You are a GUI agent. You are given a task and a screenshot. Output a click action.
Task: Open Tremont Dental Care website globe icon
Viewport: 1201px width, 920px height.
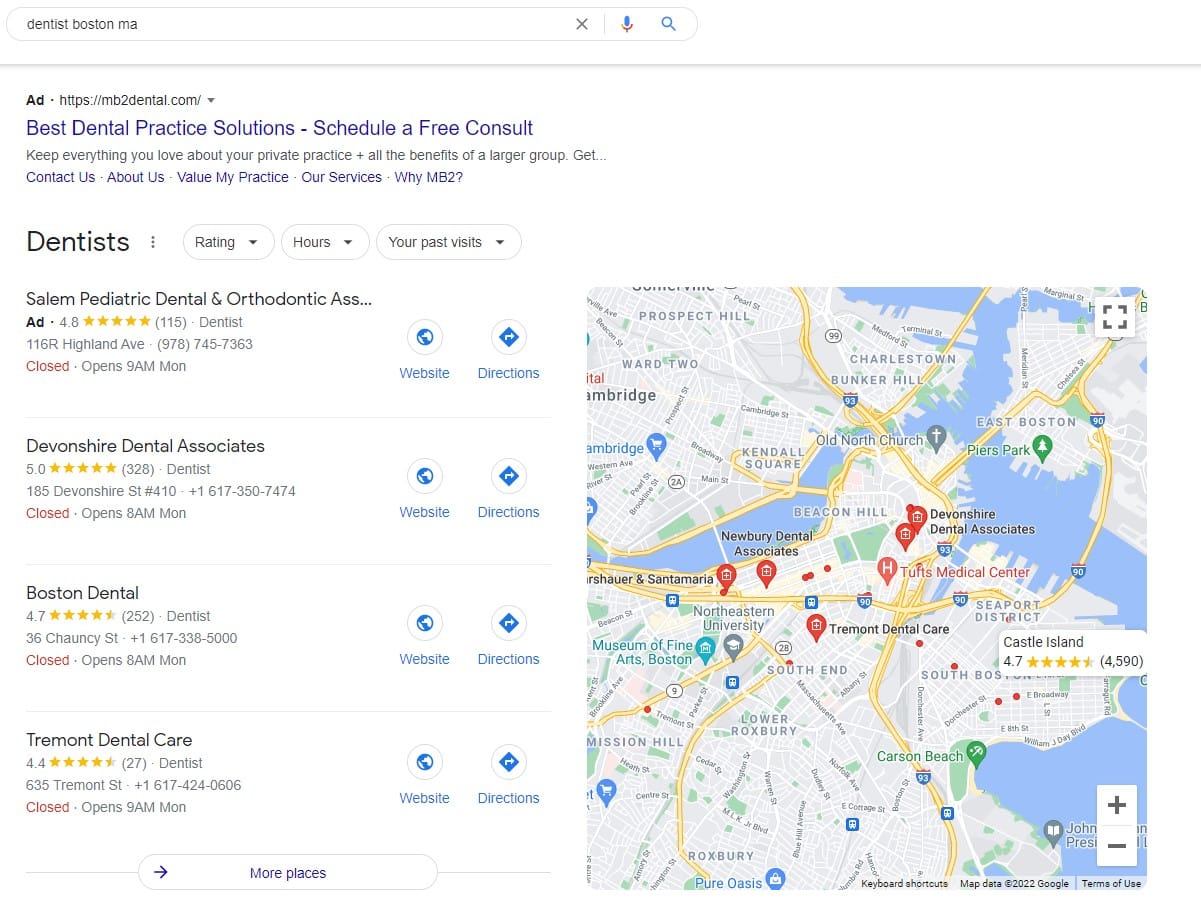click(x=425, y=762)
